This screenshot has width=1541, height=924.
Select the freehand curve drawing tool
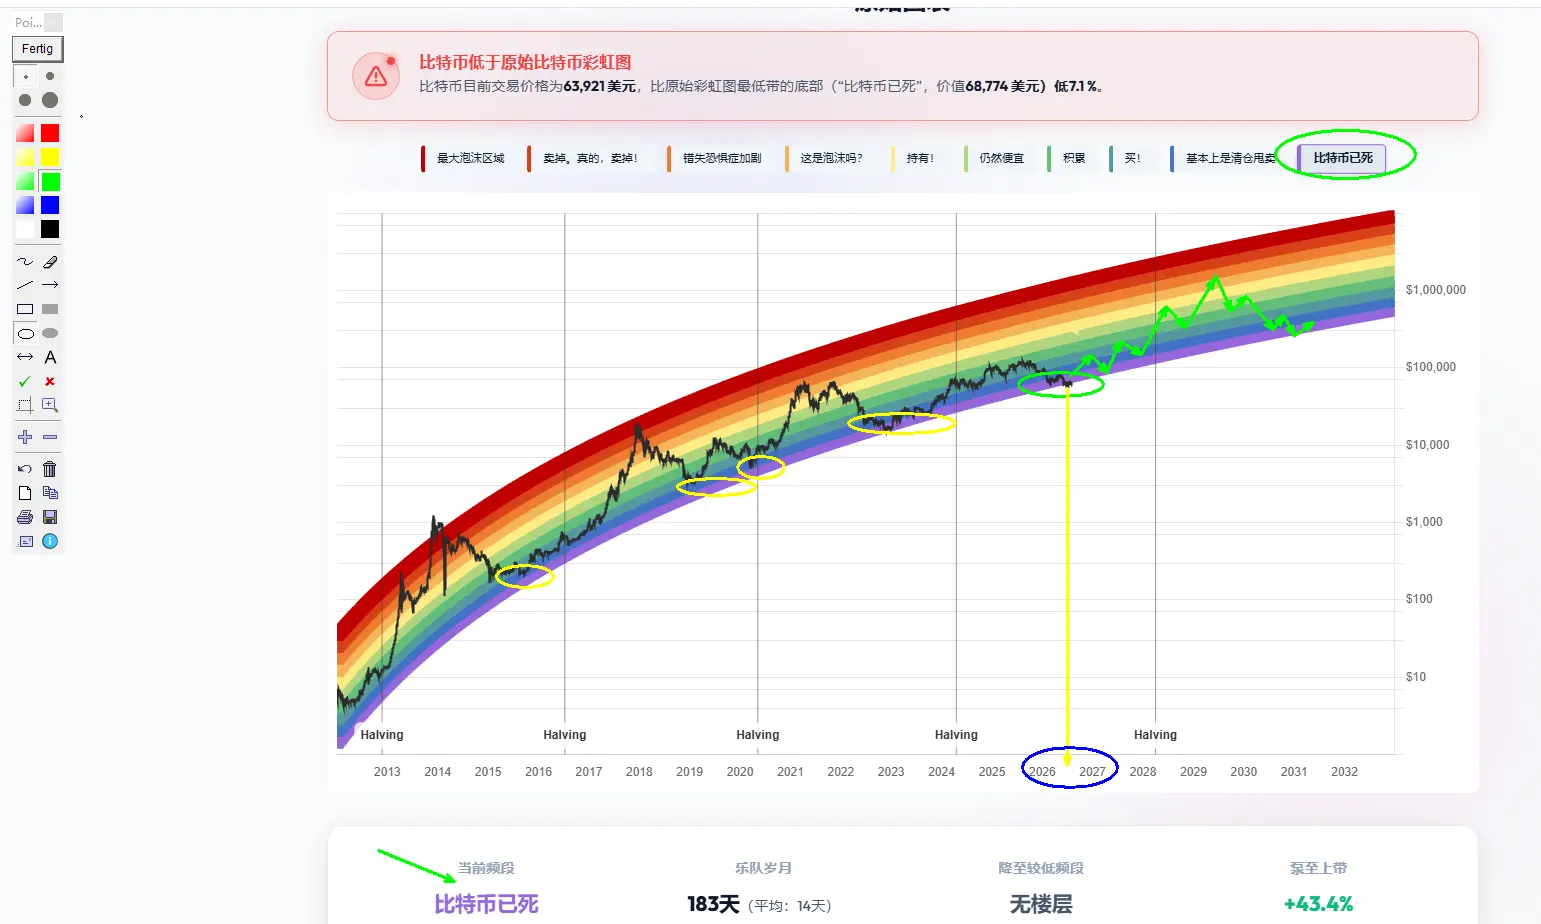[25, 262]
